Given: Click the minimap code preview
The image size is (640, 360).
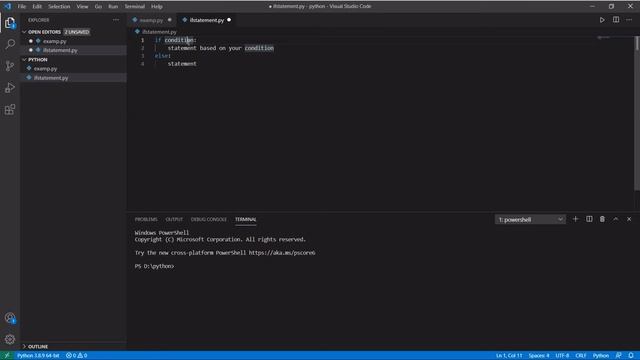Looking at the screenshot, I should pyautogui.click(x=604, y=38).
